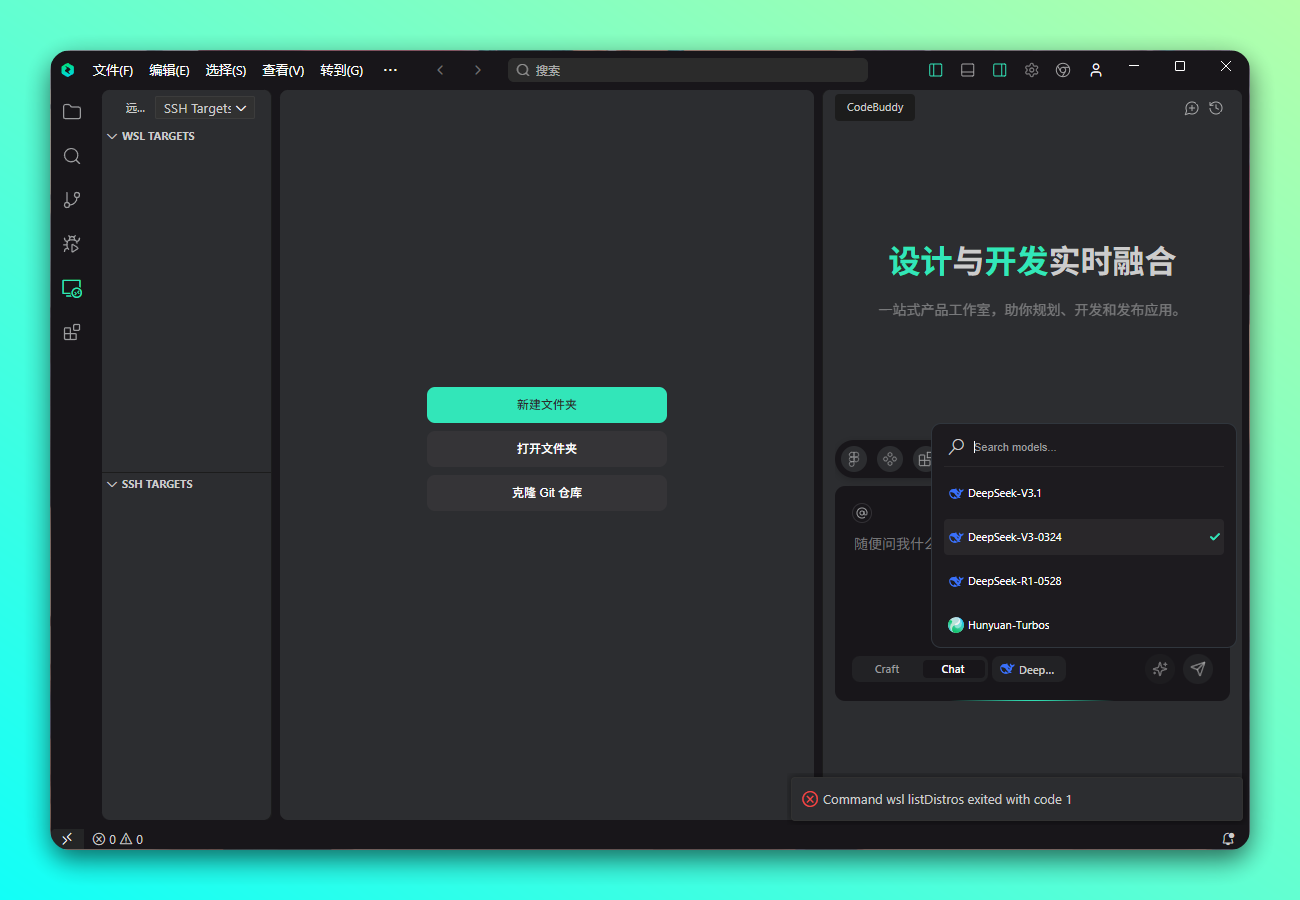1300x900 pixels.
Task: Toggle the primary sidebar layout button
Action: click(x=936, y=70)
